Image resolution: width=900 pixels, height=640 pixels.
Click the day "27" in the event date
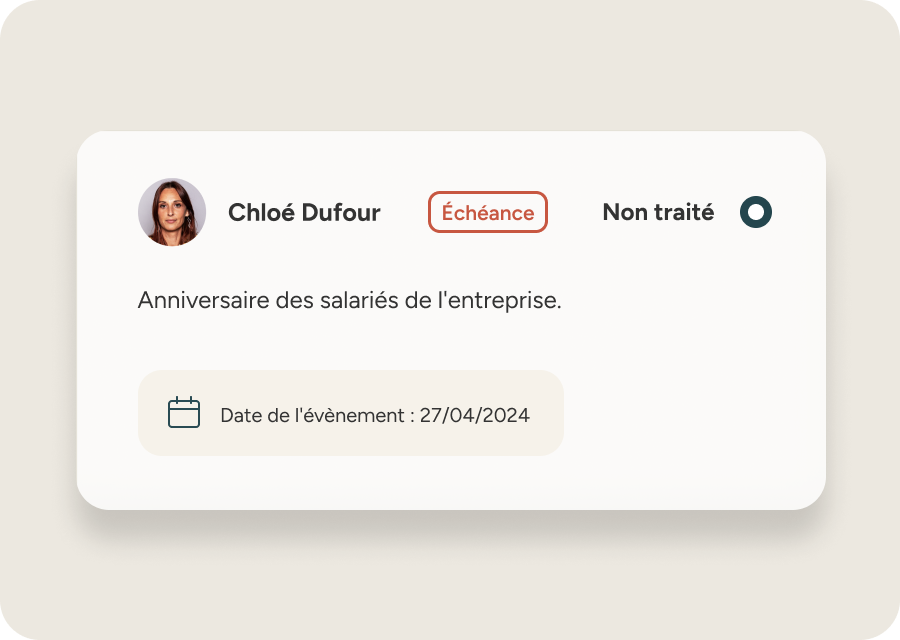pos(431,415)
